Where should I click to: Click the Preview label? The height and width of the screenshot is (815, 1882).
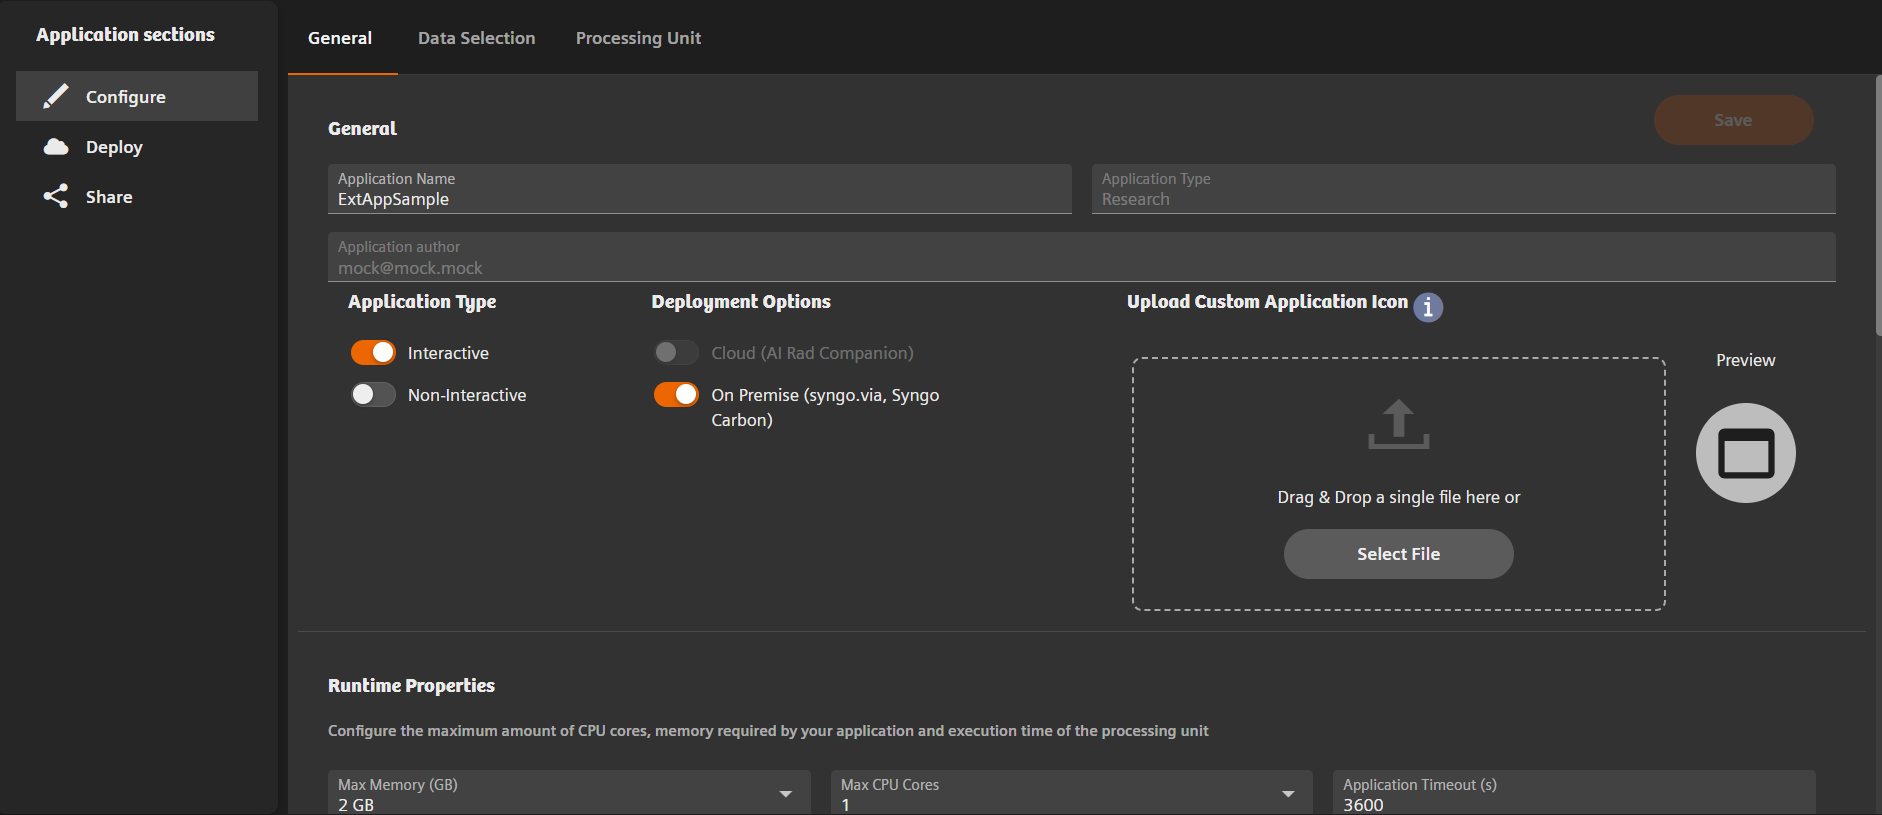(x=1746, y=360)
